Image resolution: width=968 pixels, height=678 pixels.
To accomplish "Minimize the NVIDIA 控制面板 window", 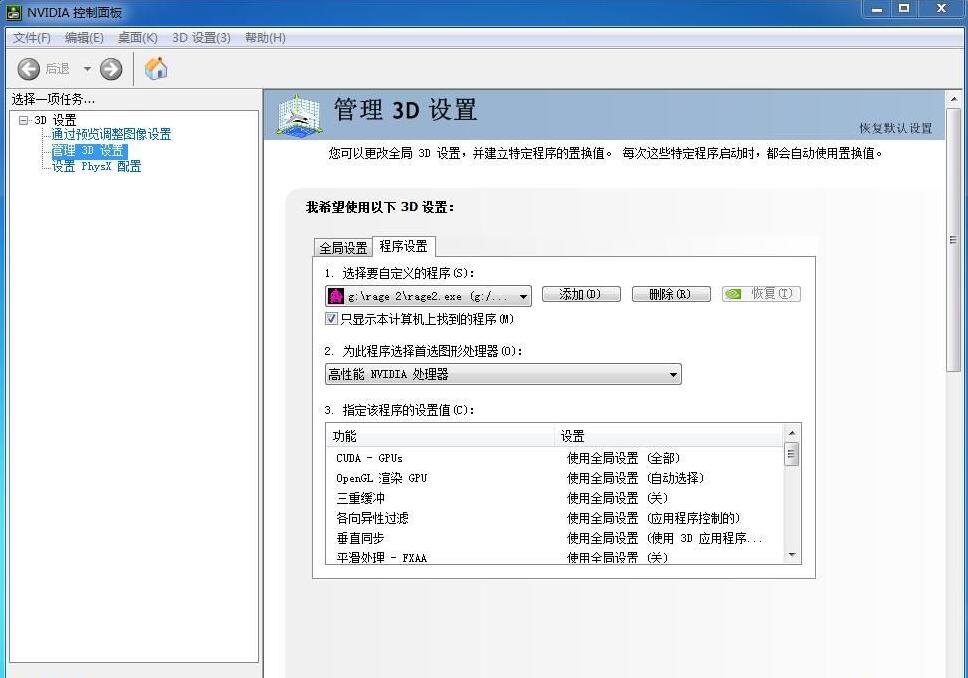I will coord(877,9).
